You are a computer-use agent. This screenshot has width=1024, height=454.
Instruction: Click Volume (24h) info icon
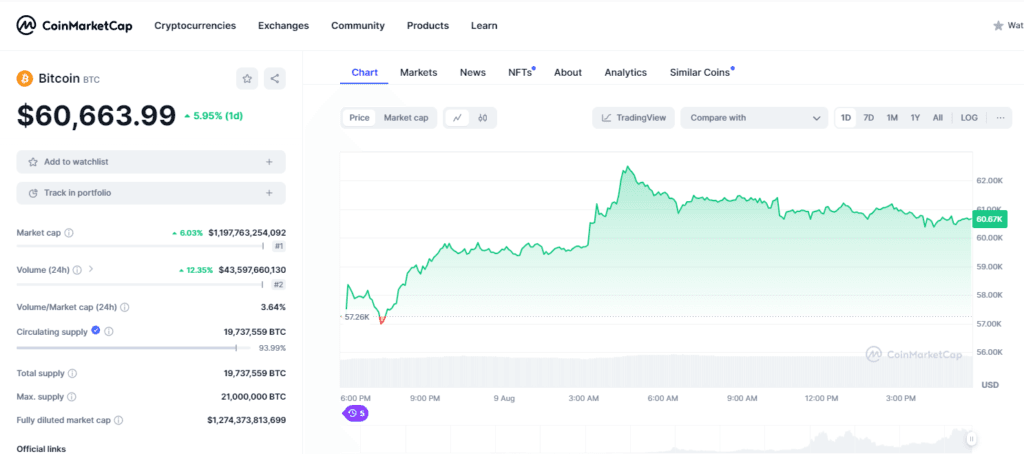coord(77,270)
